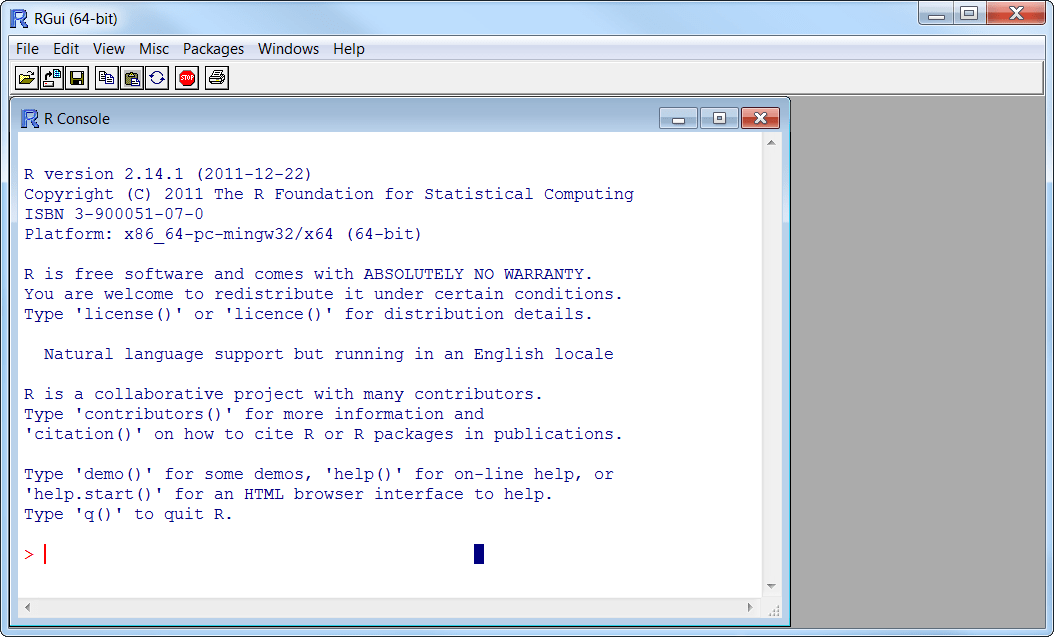Viewport: 1054px width, 637px height.
Task: Click the Copy and paste toolbar icon
Action: tap(157, 78)
